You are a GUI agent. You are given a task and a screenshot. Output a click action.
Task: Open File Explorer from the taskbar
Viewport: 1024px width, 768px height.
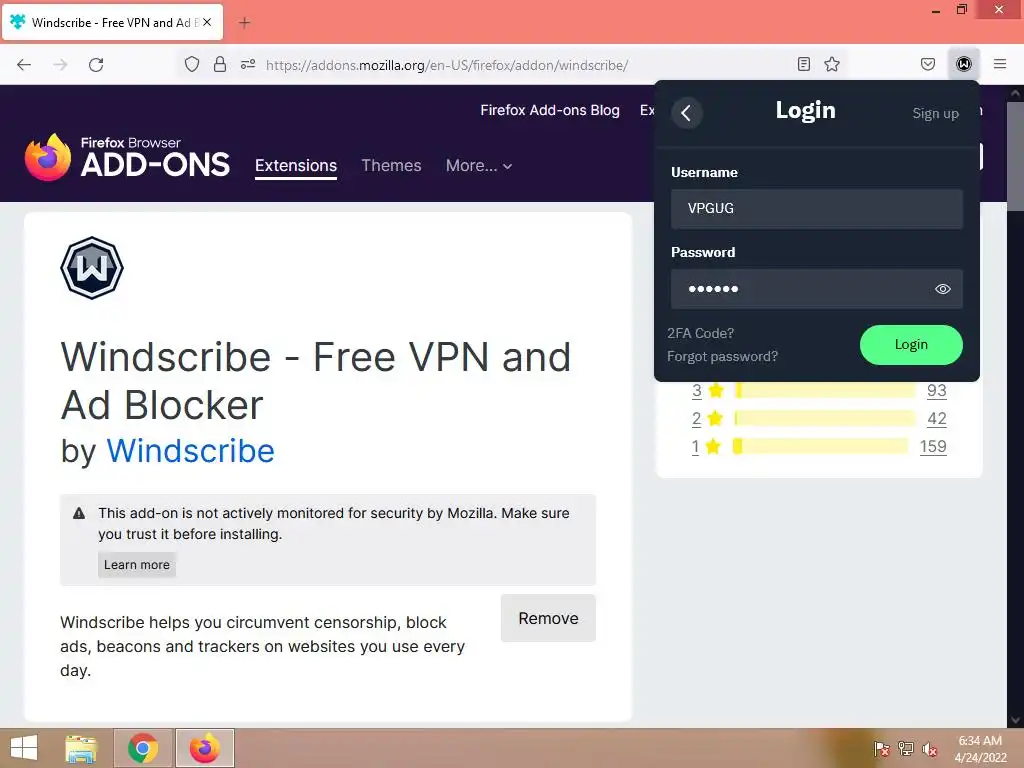coord(81,748)
